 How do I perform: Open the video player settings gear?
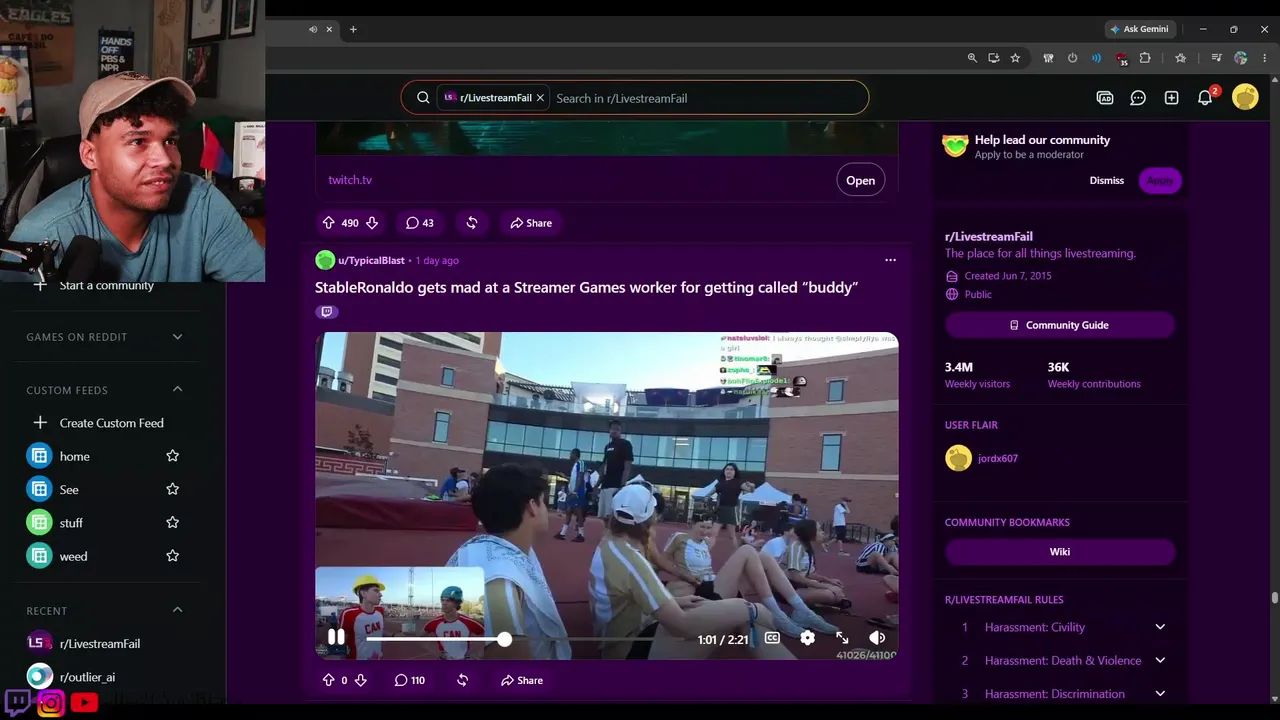click(x=807, y=638)
